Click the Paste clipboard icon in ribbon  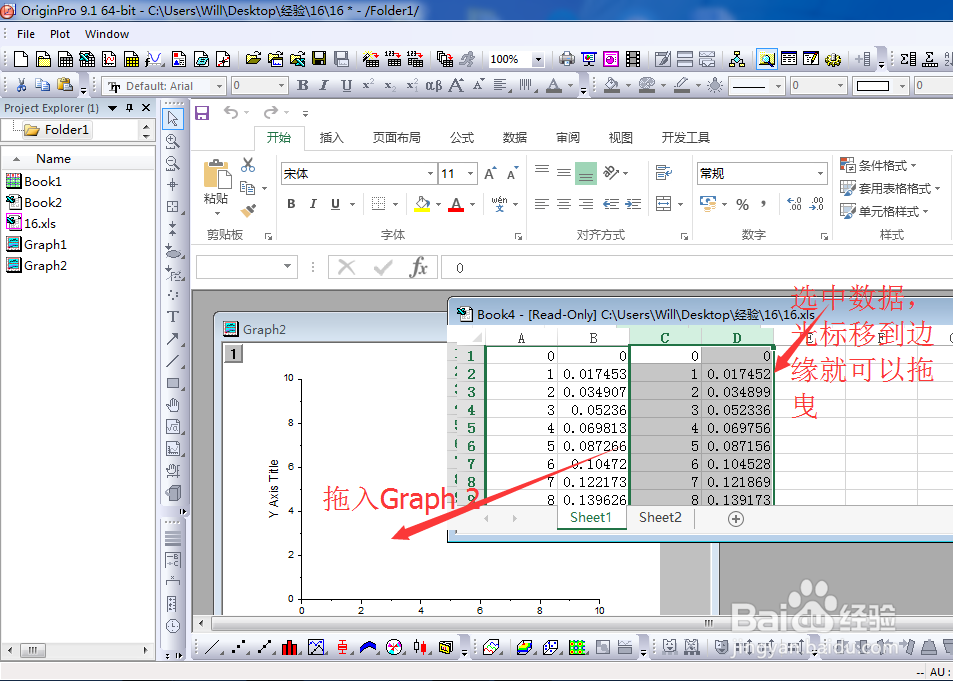(x=216, y=174)
